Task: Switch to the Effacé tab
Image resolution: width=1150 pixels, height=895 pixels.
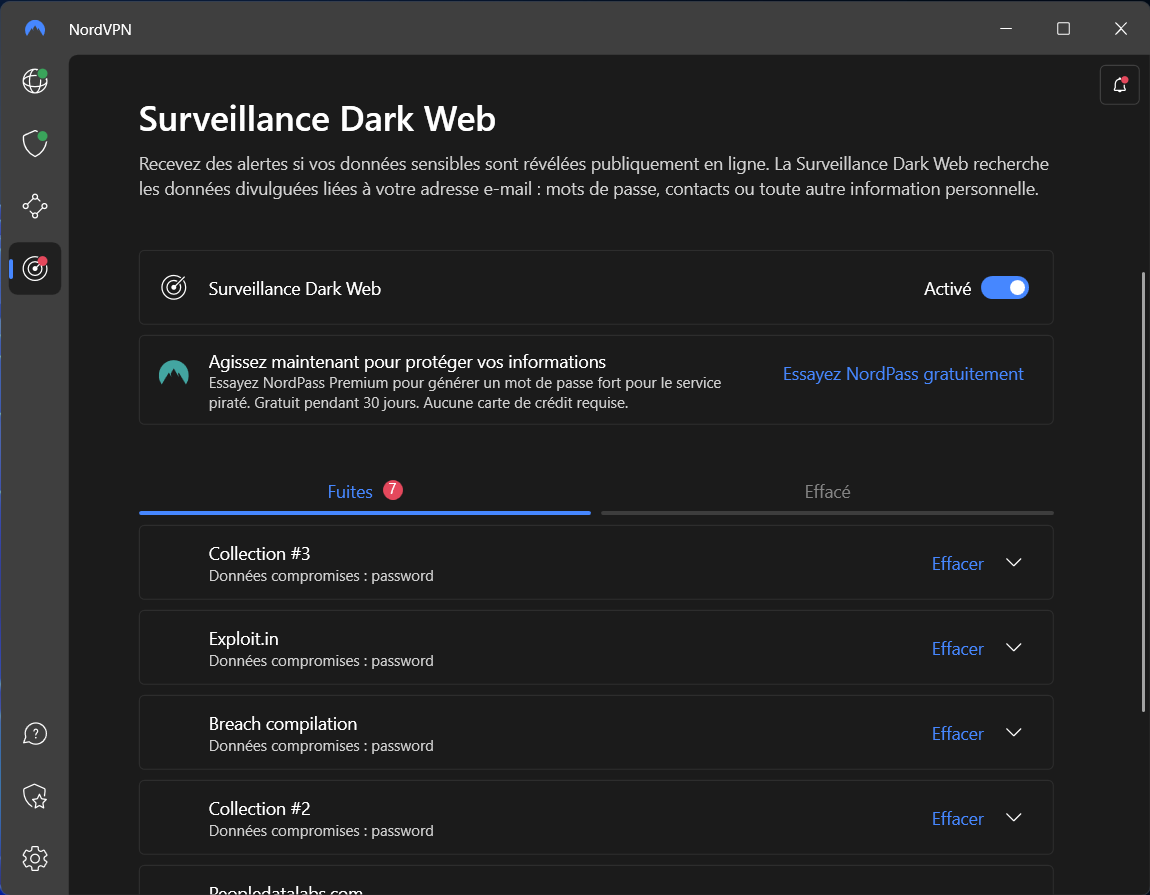Action: pos(827,492)
